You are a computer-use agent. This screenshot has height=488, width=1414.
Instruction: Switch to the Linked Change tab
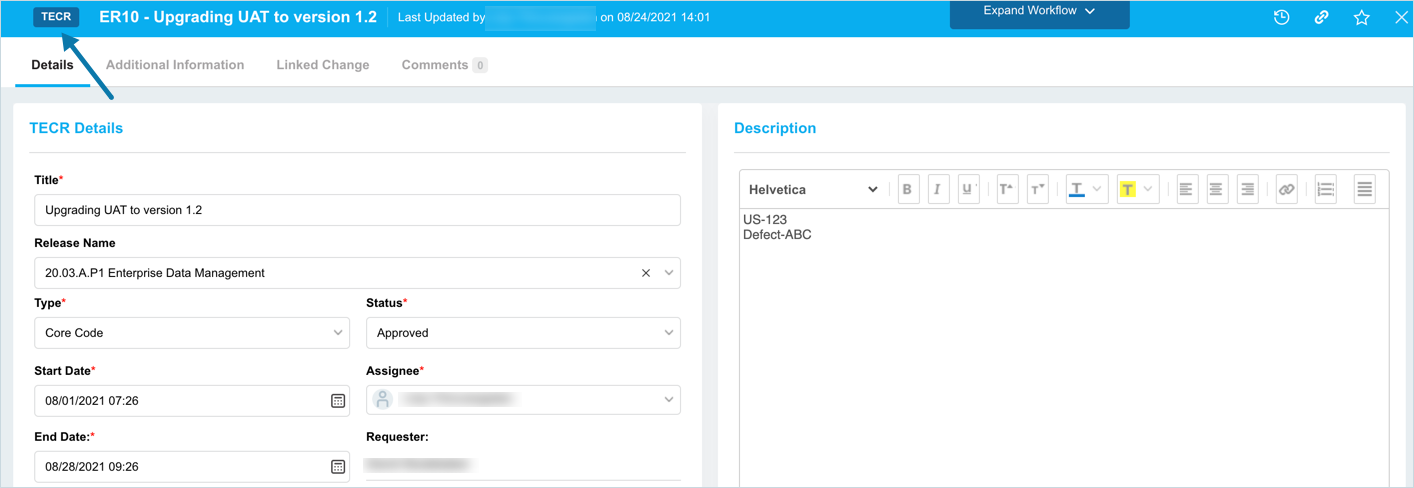coord(323,65)
